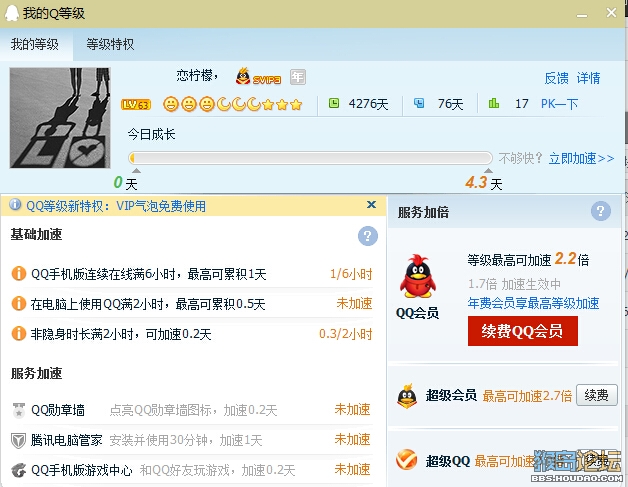Minimize the 我的Q等级 window
This screenshot has width=628, height=487.
(x=582, y=14)
